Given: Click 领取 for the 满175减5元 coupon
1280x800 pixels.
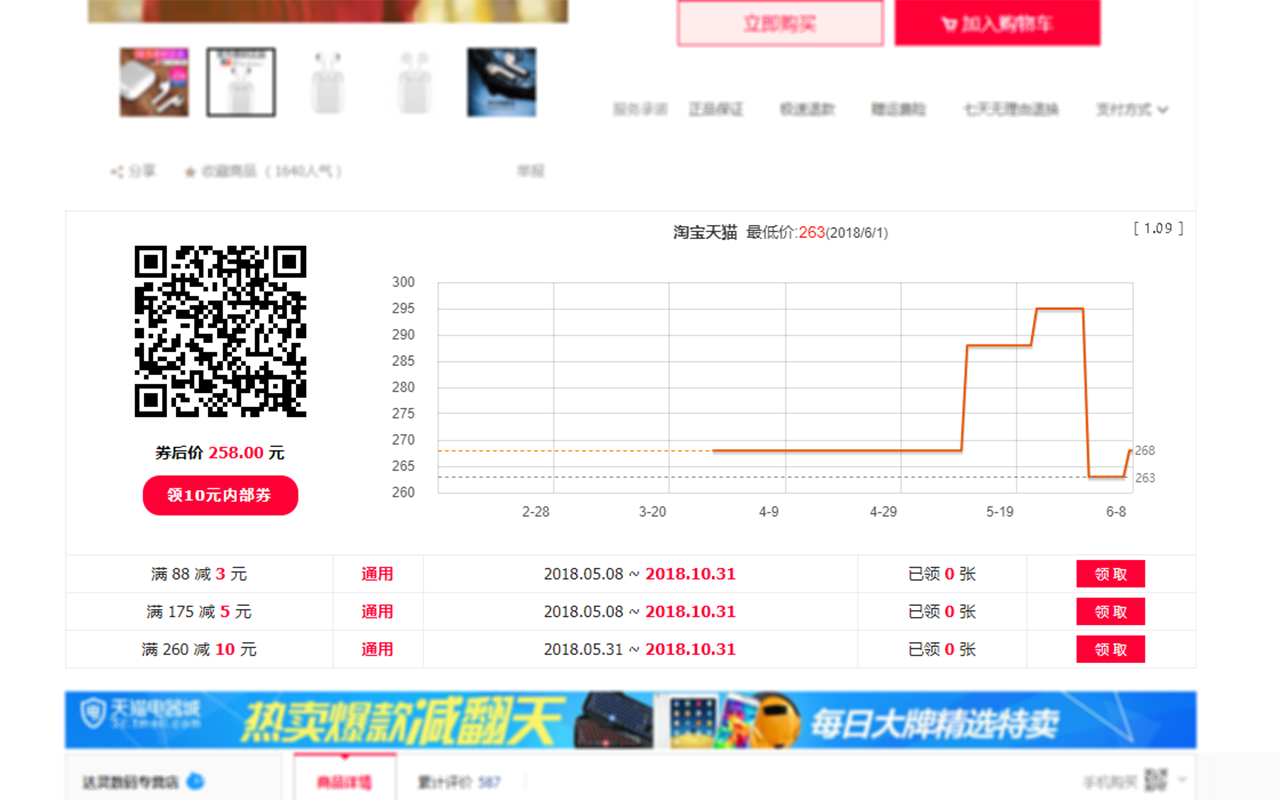Looking at the screenshot, I should 1110,611.
